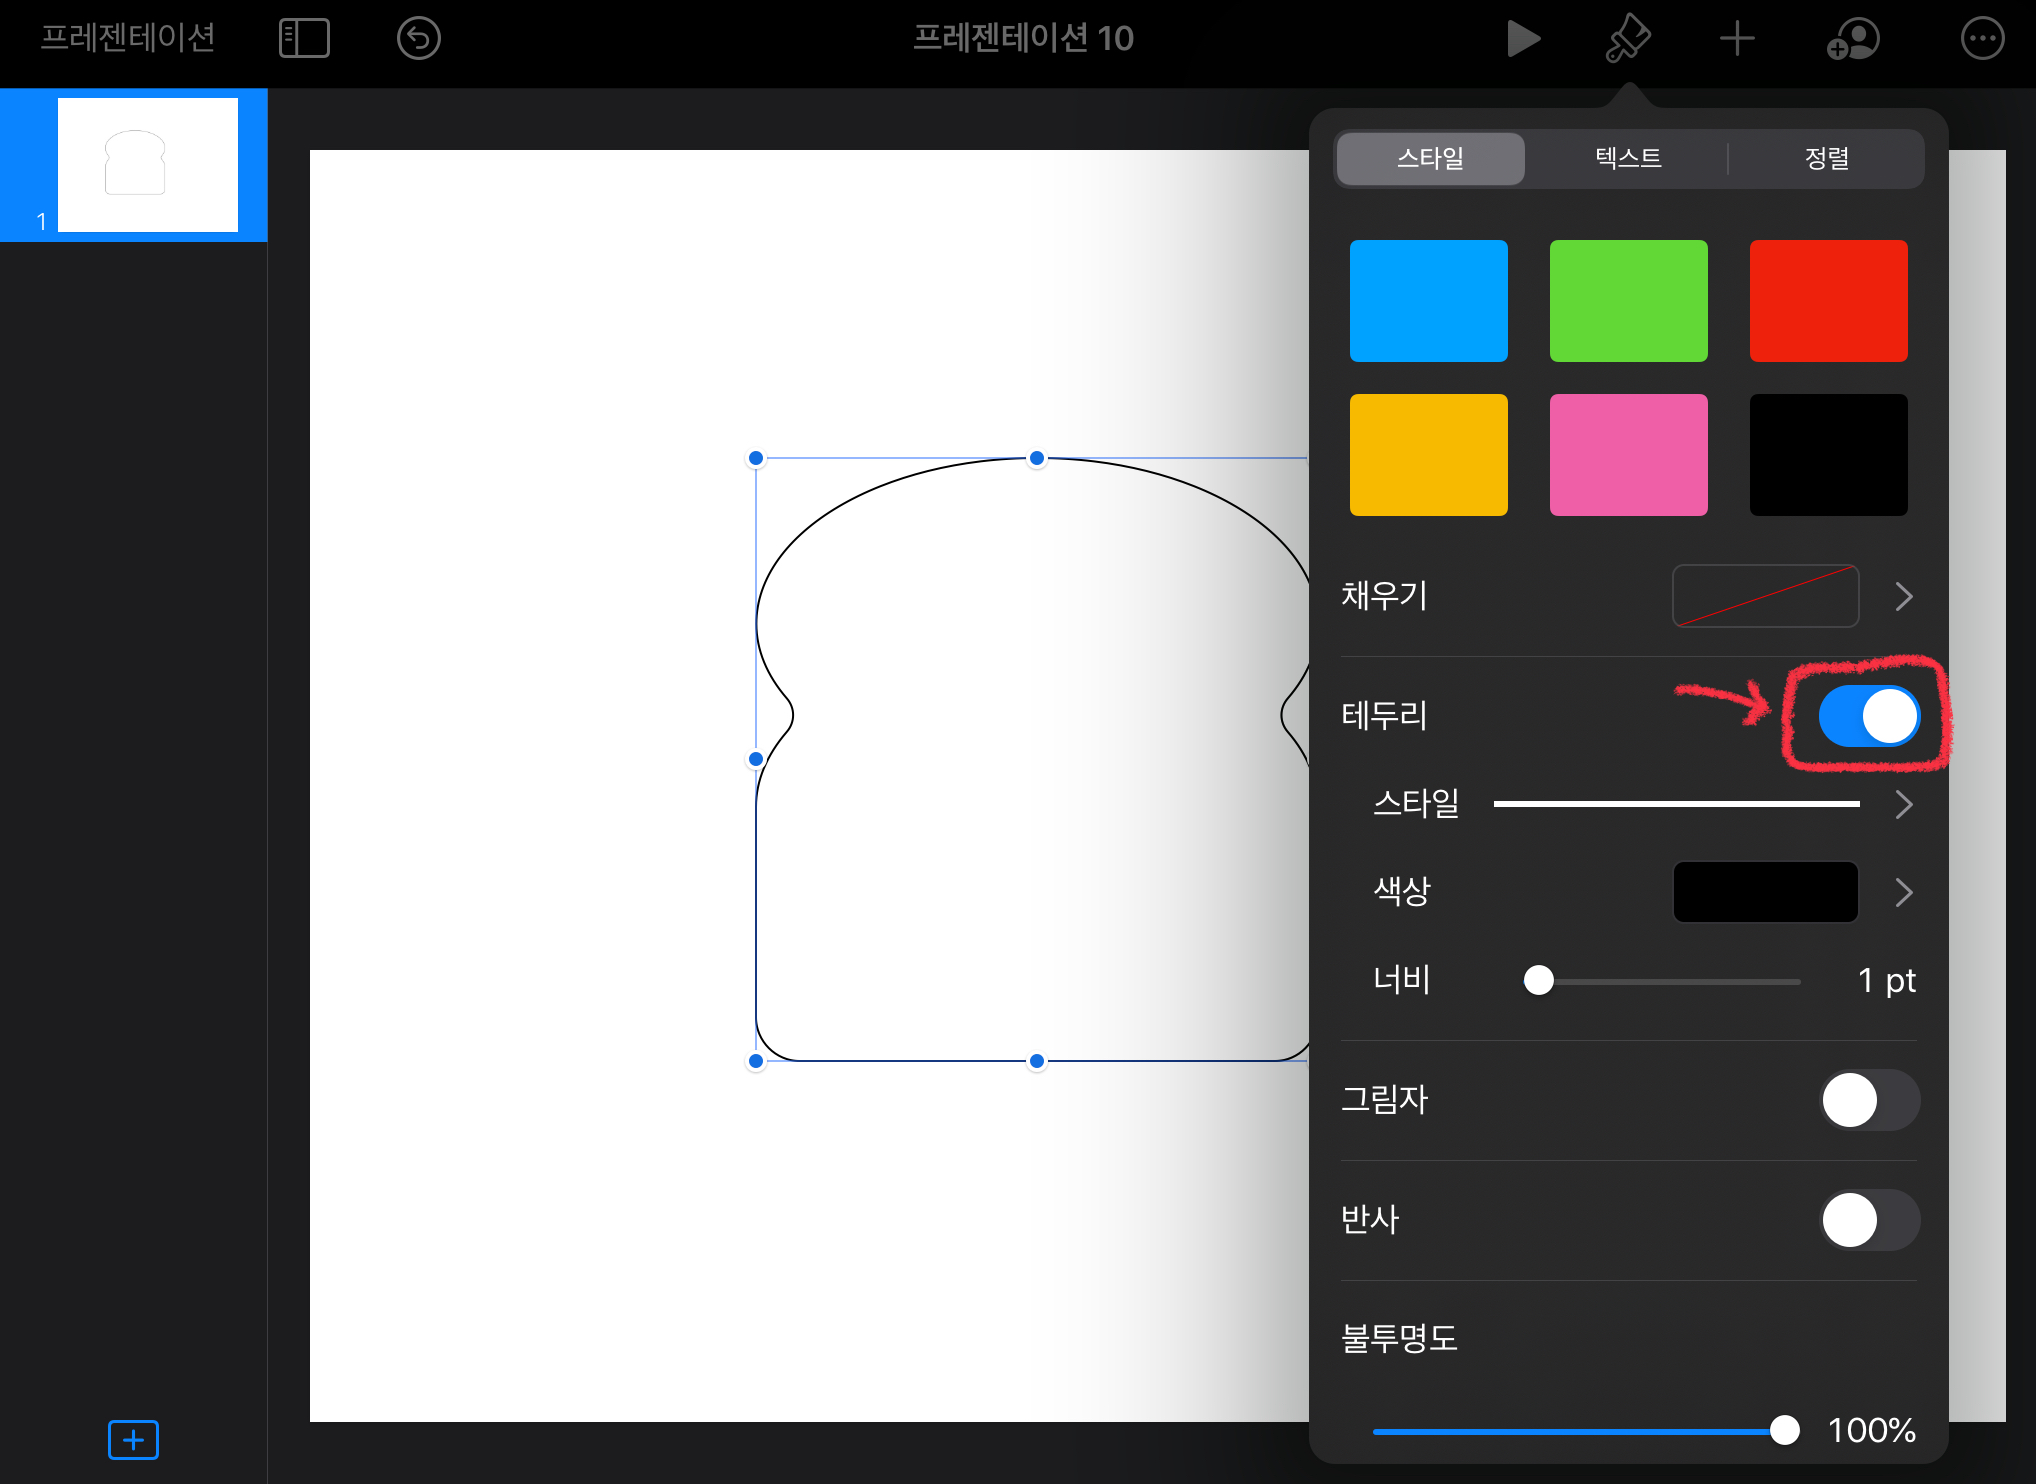
Task: Tap the Undo arrow icon
Action: [418, 39]
